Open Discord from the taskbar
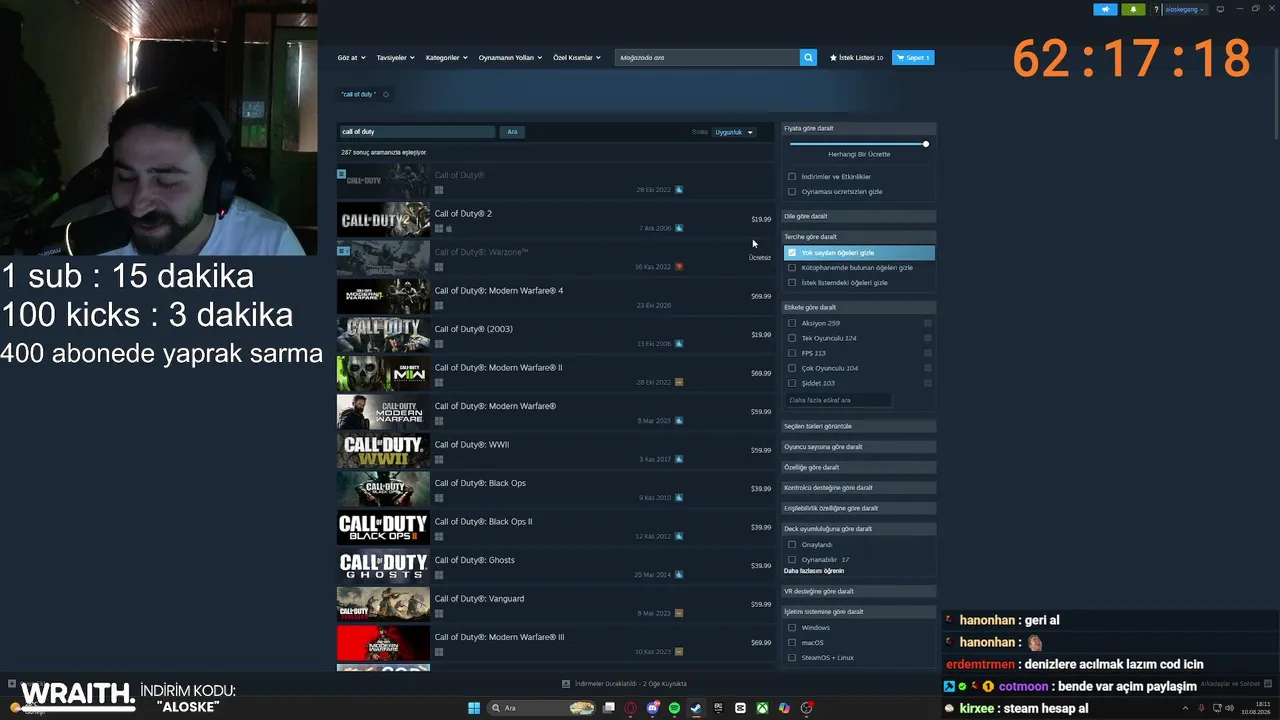This screenshot has width=1280, height=720. coord(652,708)
